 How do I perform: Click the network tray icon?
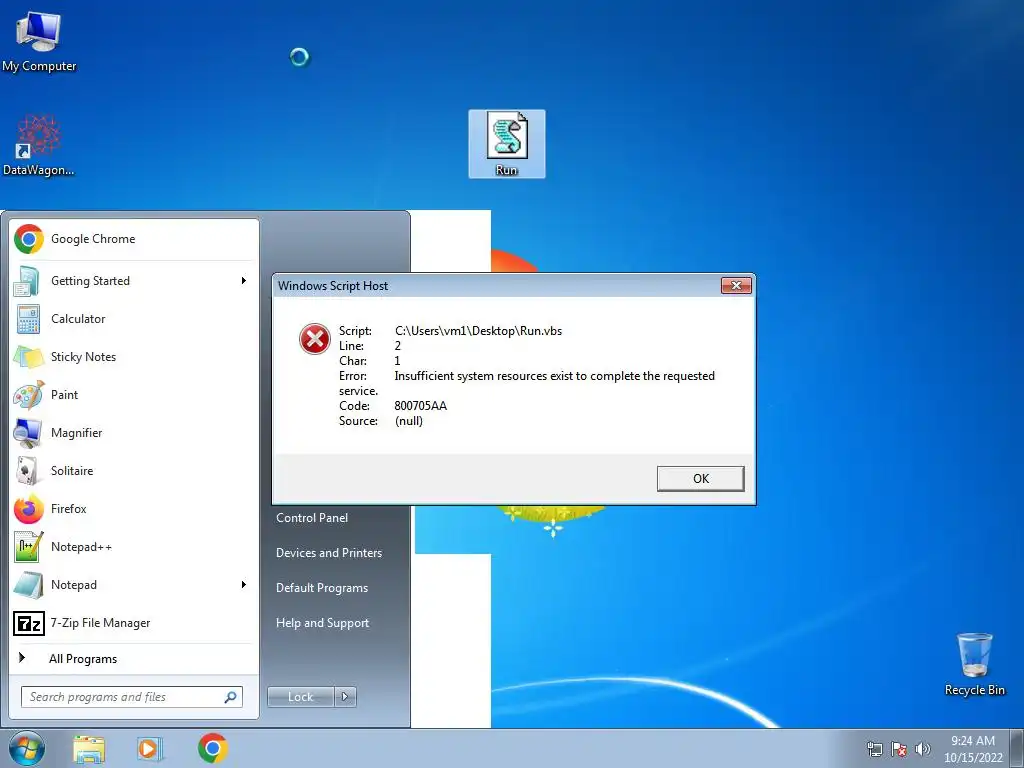(874, 749)
